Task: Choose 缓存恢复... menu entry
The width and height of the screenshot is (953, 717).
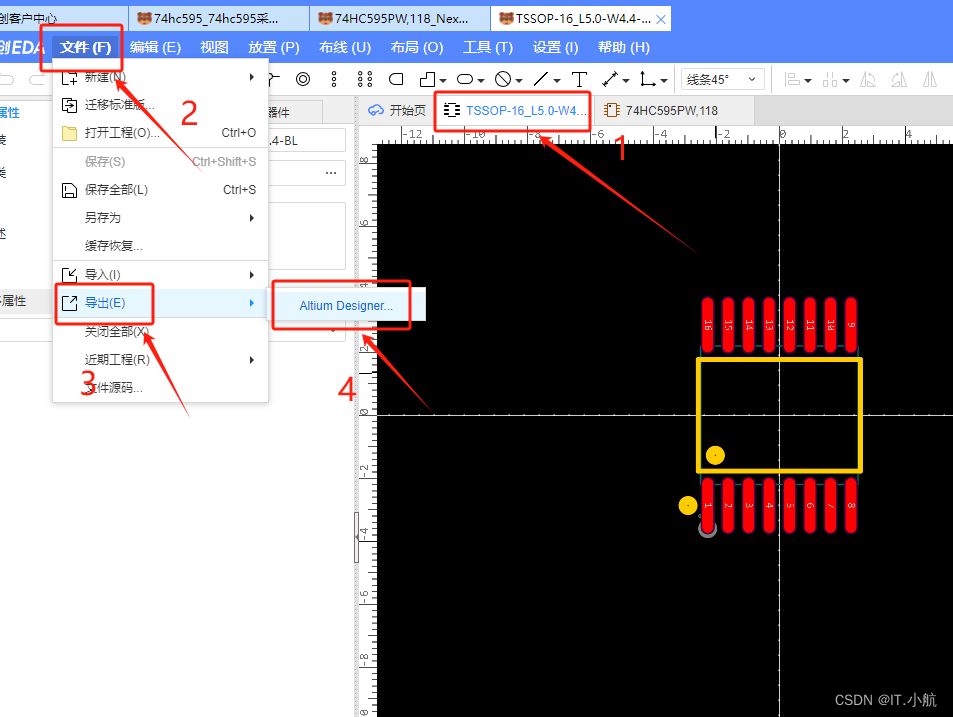Action: [160, 246]
